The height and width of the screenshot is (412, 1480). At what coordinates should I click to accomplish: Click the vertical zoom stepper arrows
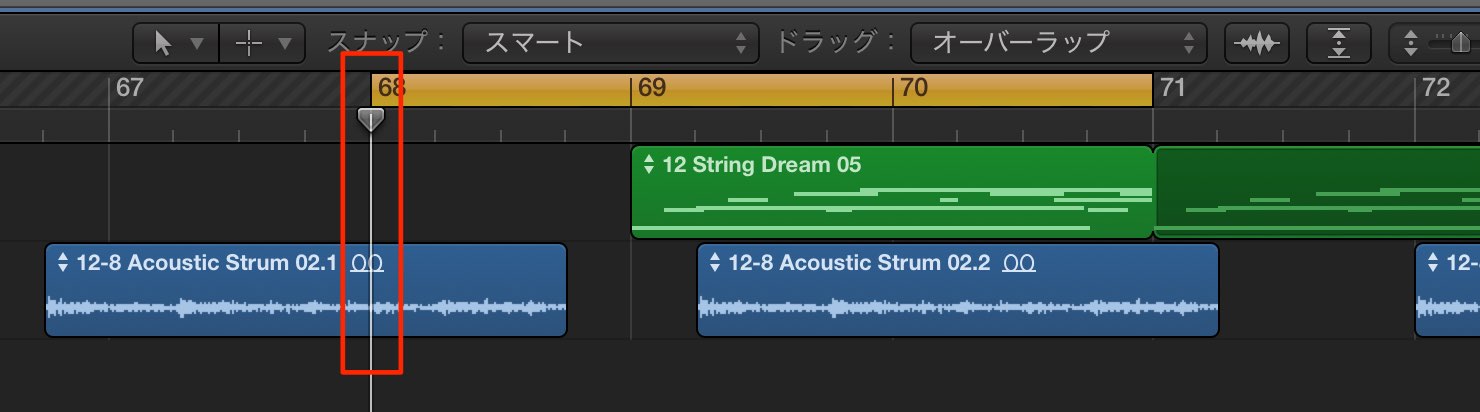pos(1410,43)
